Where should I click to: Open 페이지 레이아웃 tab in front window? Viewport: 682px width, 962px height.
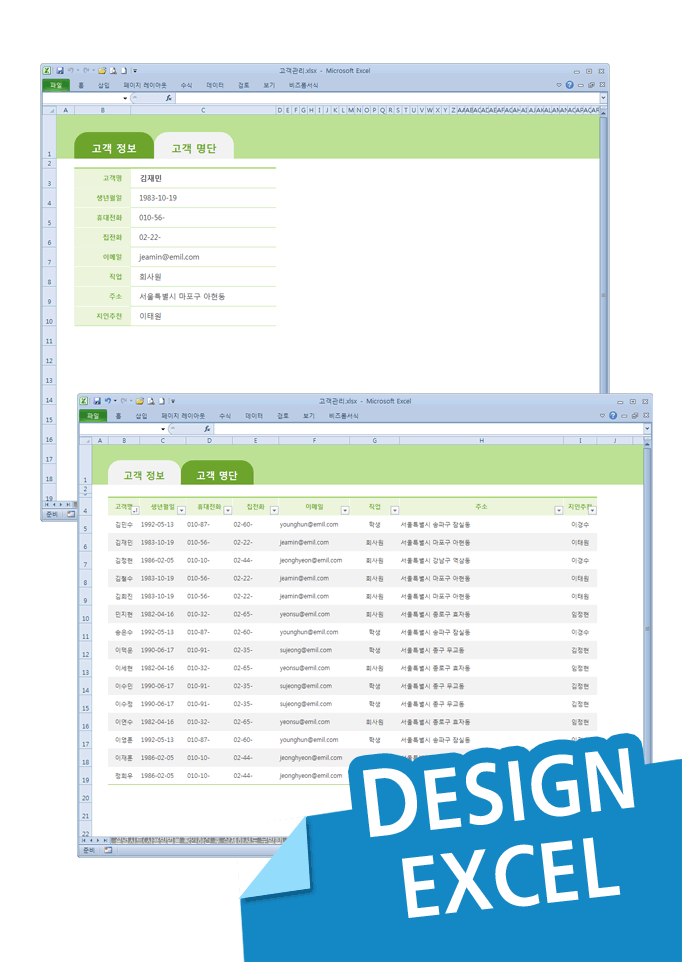(x=183, y=415)
